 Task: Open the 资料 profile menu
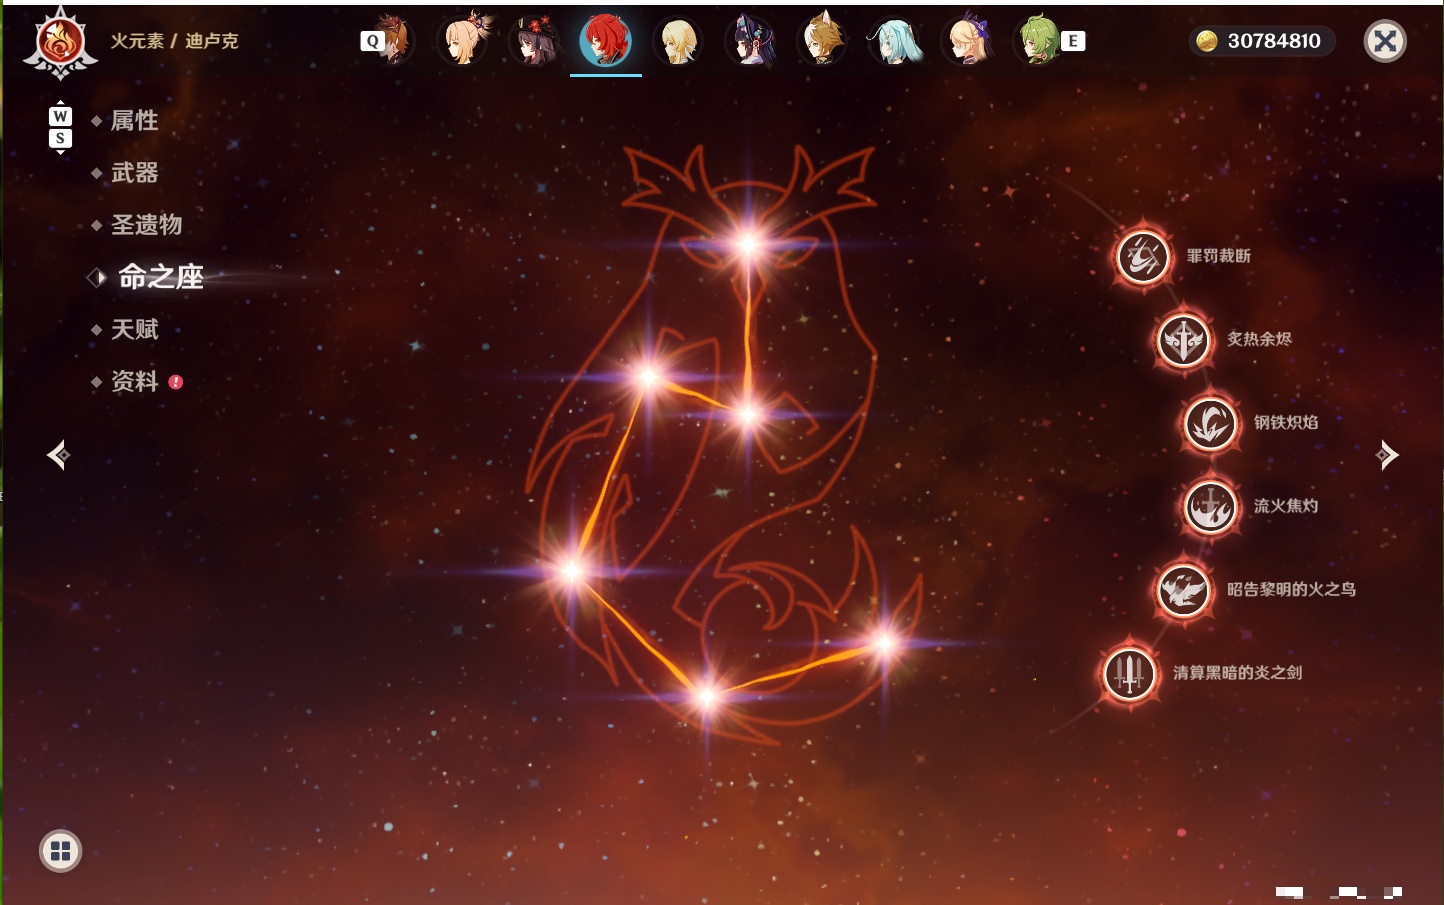[x=134, y=381]
